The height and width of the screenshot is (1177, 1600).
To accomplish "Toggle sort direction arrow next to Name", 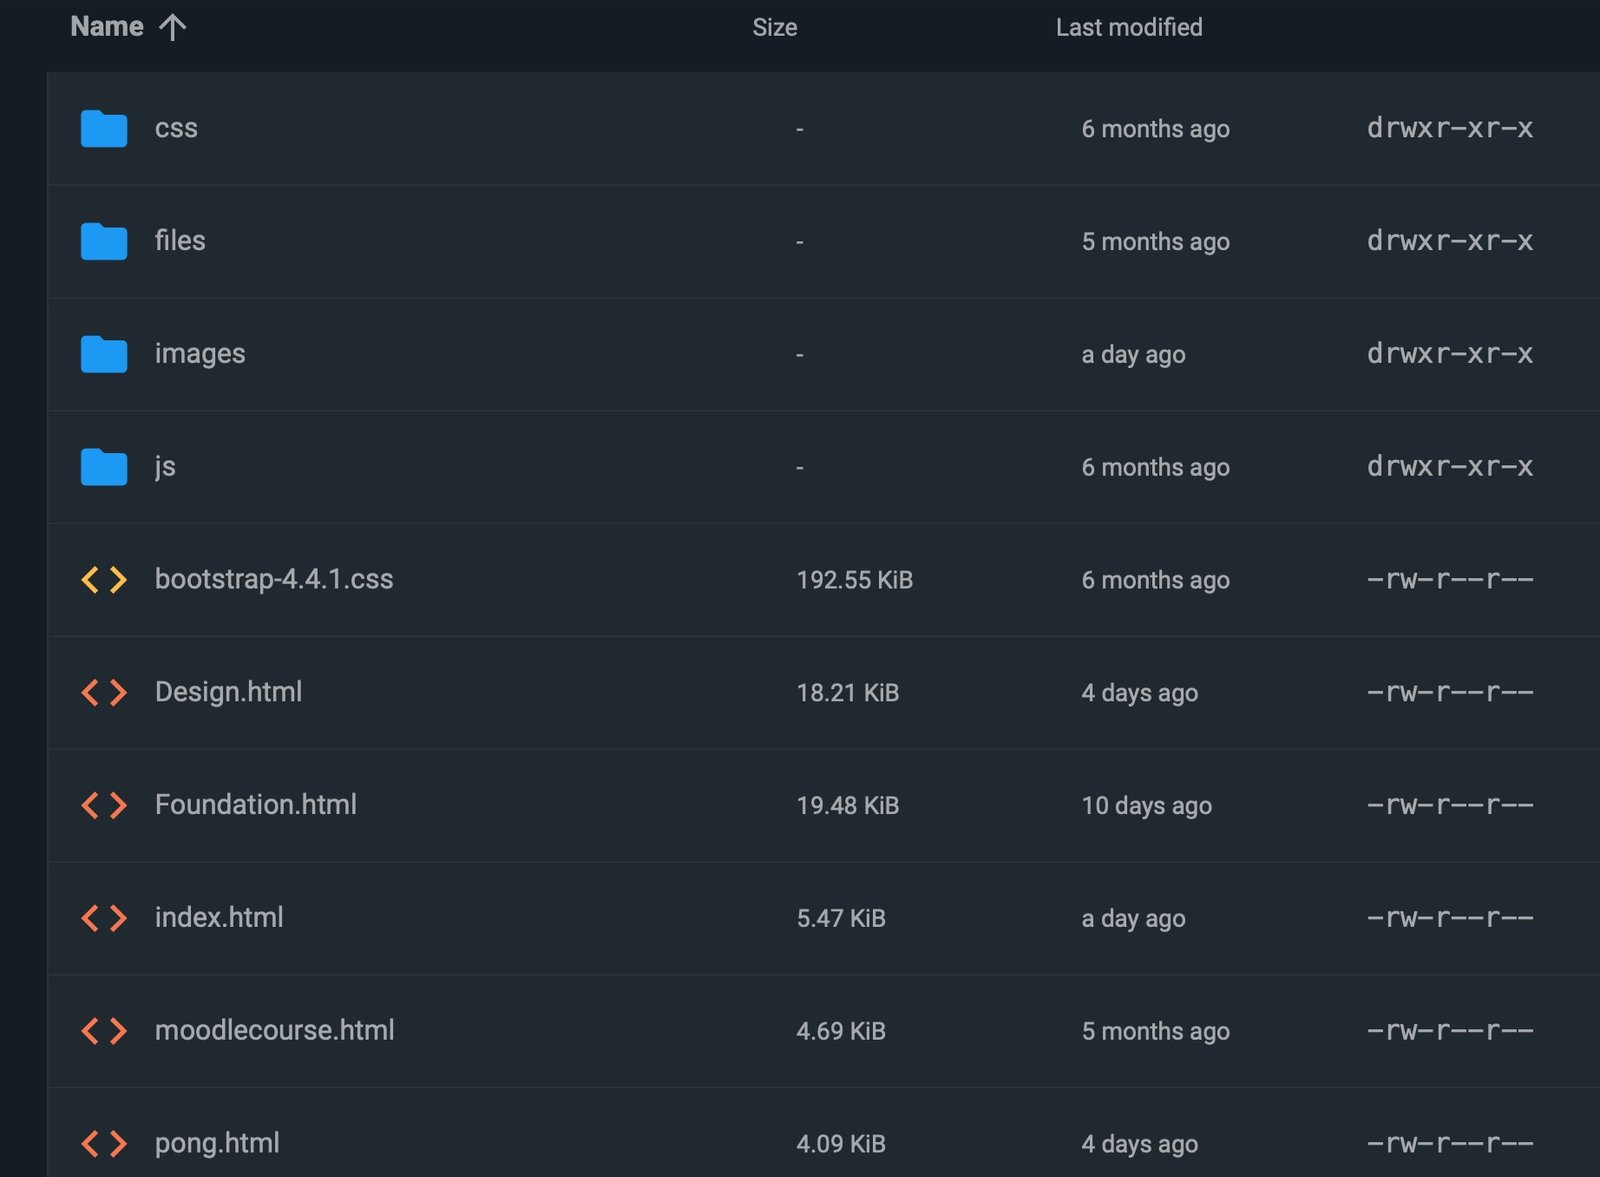I will pyautogui.click(x=173, y=27).
